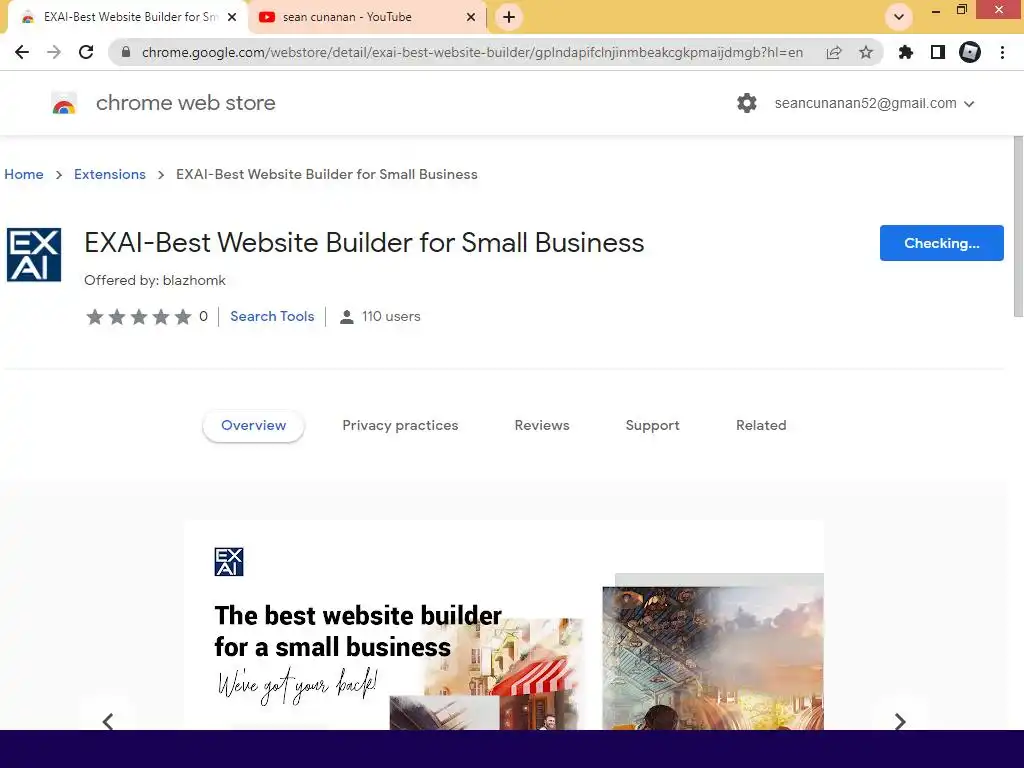Click the extension title heading
This screenshot has height=768, width=1024.
(364, 243)
